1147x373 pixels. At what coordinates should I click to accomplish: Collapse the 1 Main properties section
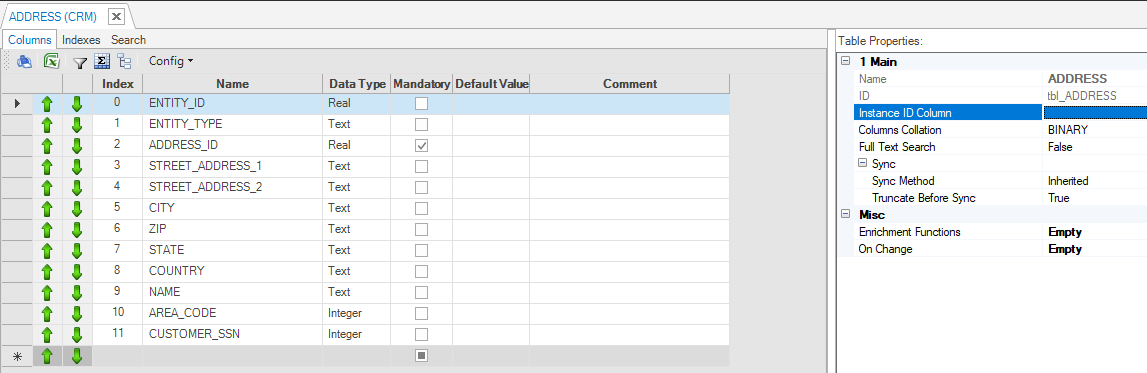846,62
